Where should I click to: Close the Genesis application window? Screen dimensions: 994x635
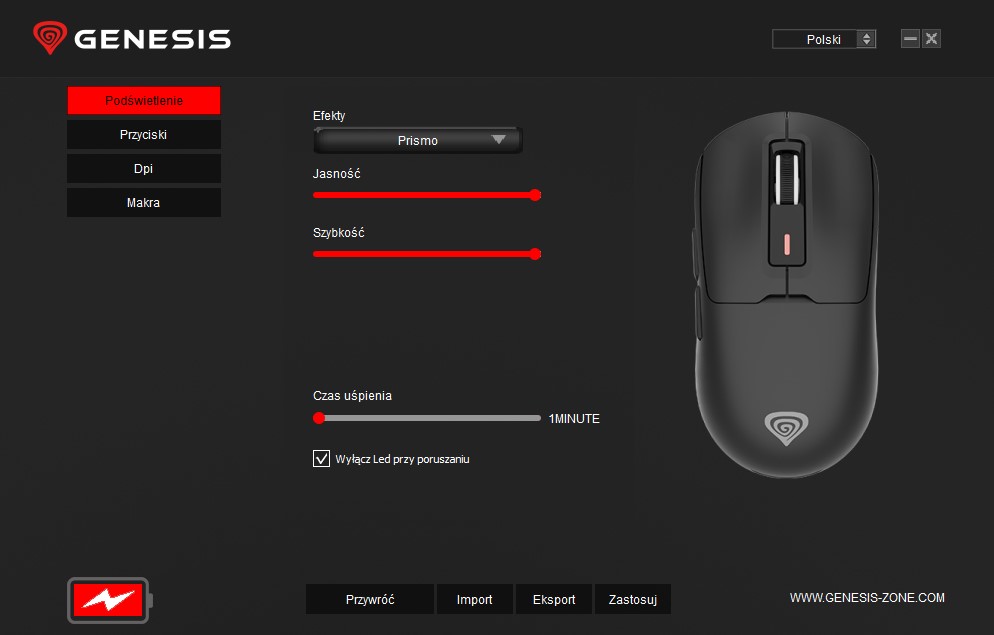point(931,39)
